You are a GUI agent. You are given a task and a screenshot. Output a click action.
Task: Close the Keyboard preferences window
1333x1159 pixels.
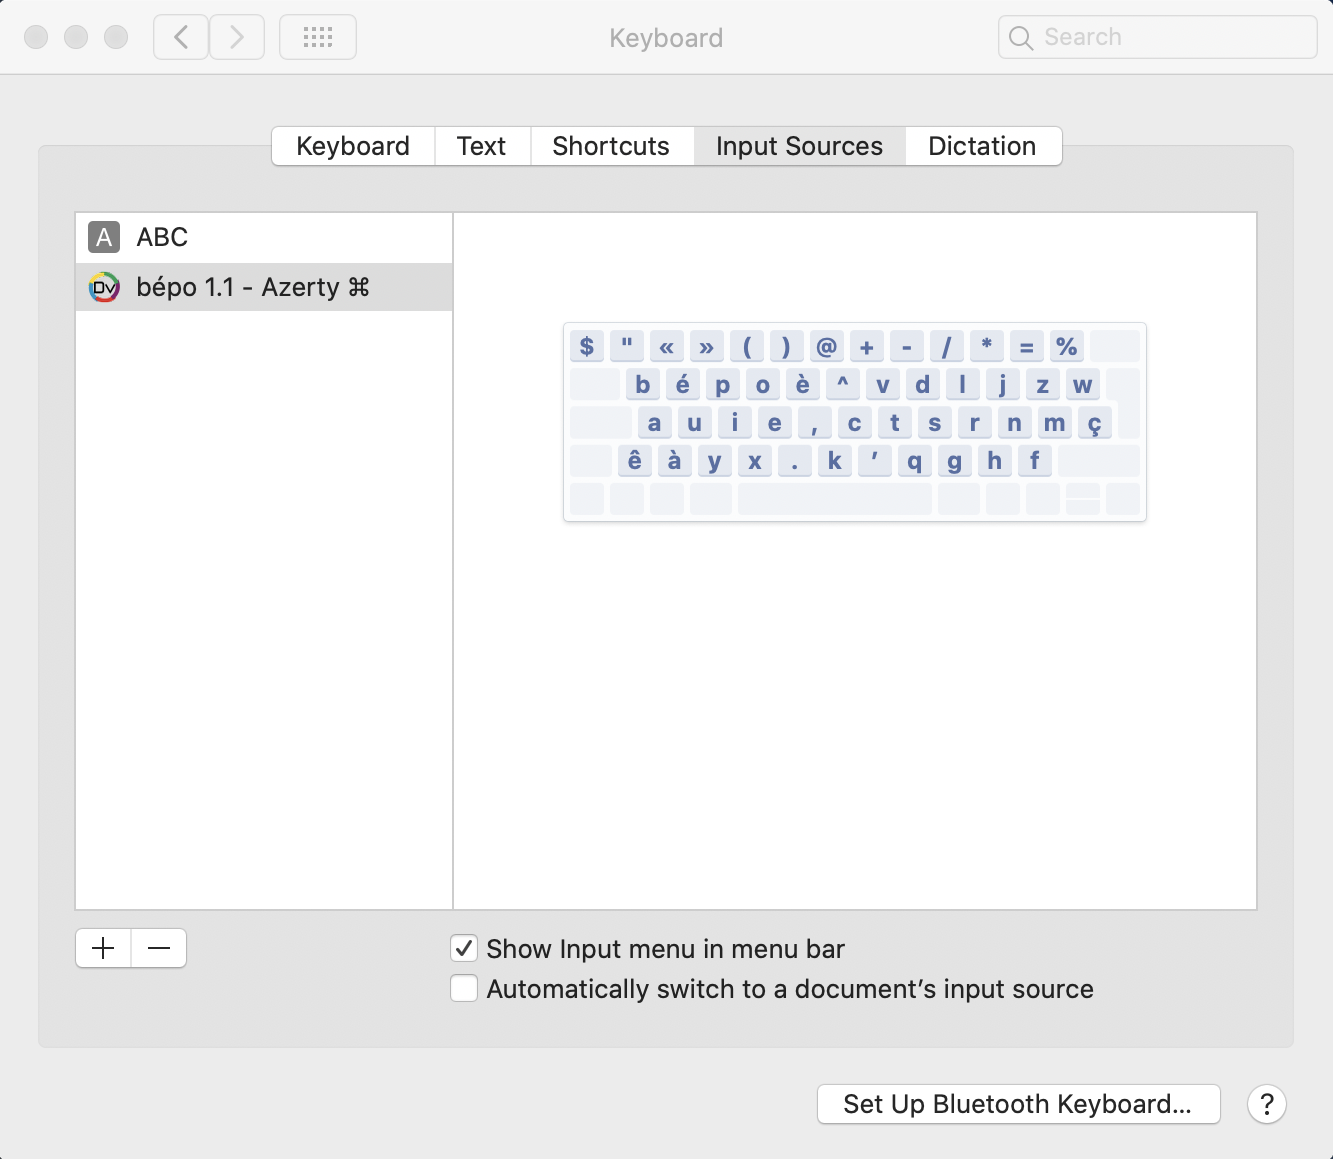point(36,38)
